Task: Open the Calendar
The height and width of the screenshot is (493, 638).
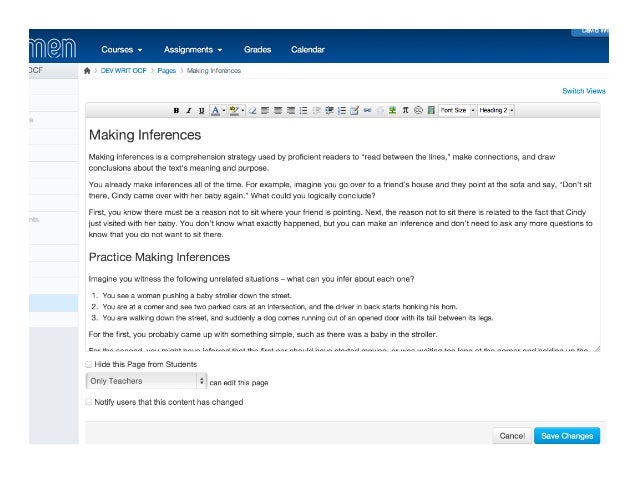Action: 308,50
